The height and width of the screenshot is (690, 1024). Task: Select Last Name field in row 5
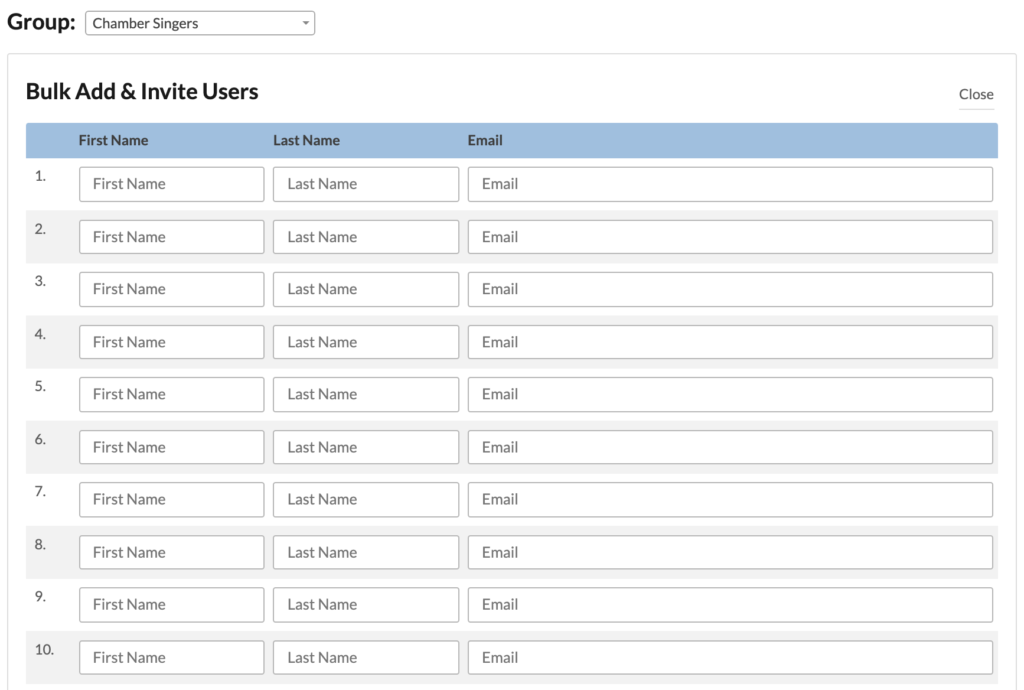(x=365, y=394)
